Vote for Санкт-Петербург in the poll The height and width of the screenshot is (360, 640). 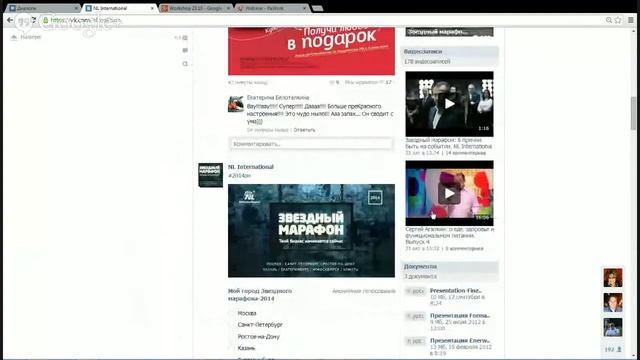point(260,325)
